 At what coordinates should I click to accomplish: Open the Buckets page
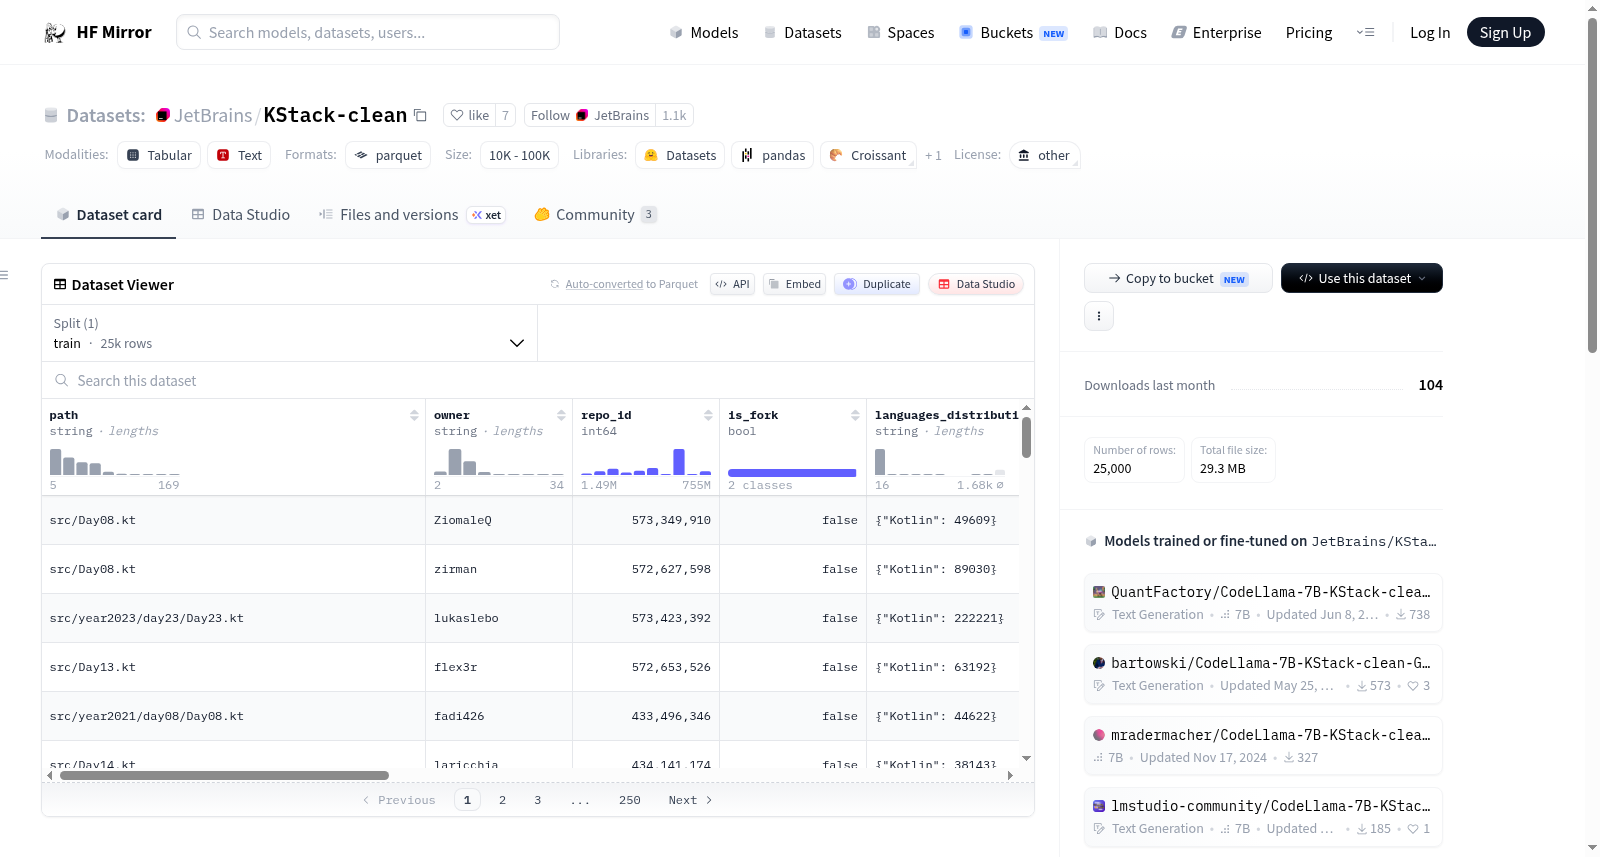(x=1013, y=32)
